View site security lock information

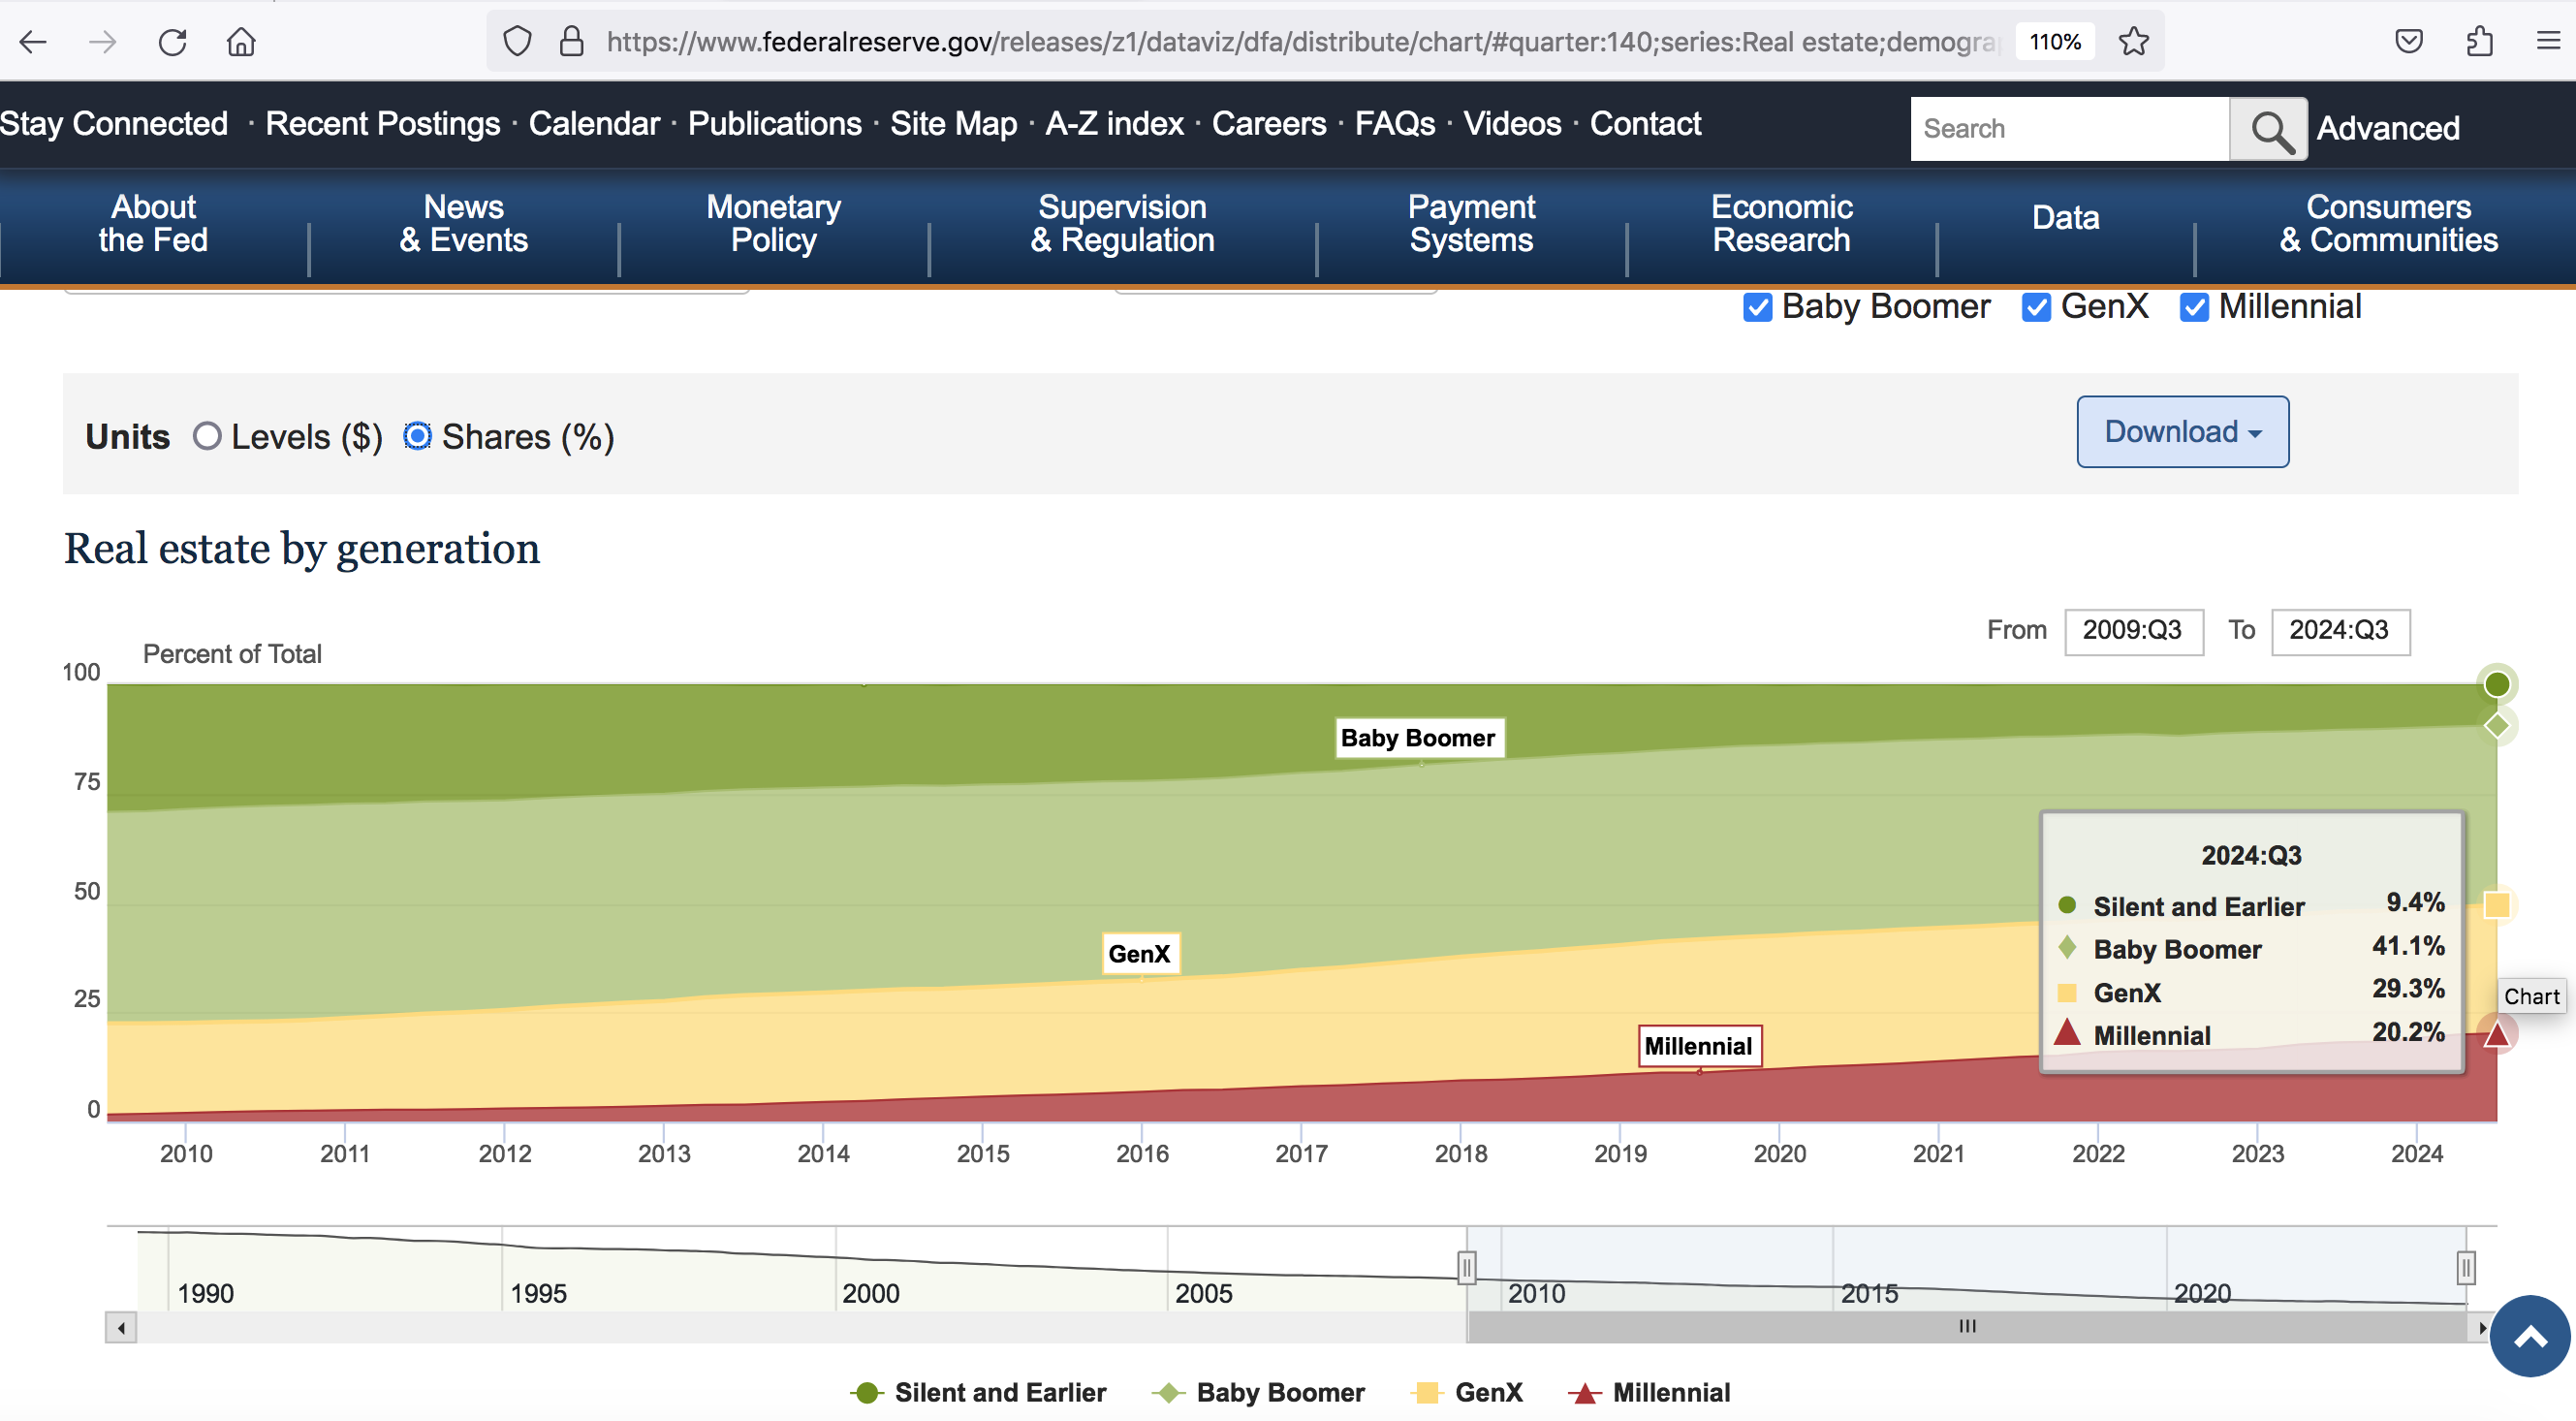(571, 41)
